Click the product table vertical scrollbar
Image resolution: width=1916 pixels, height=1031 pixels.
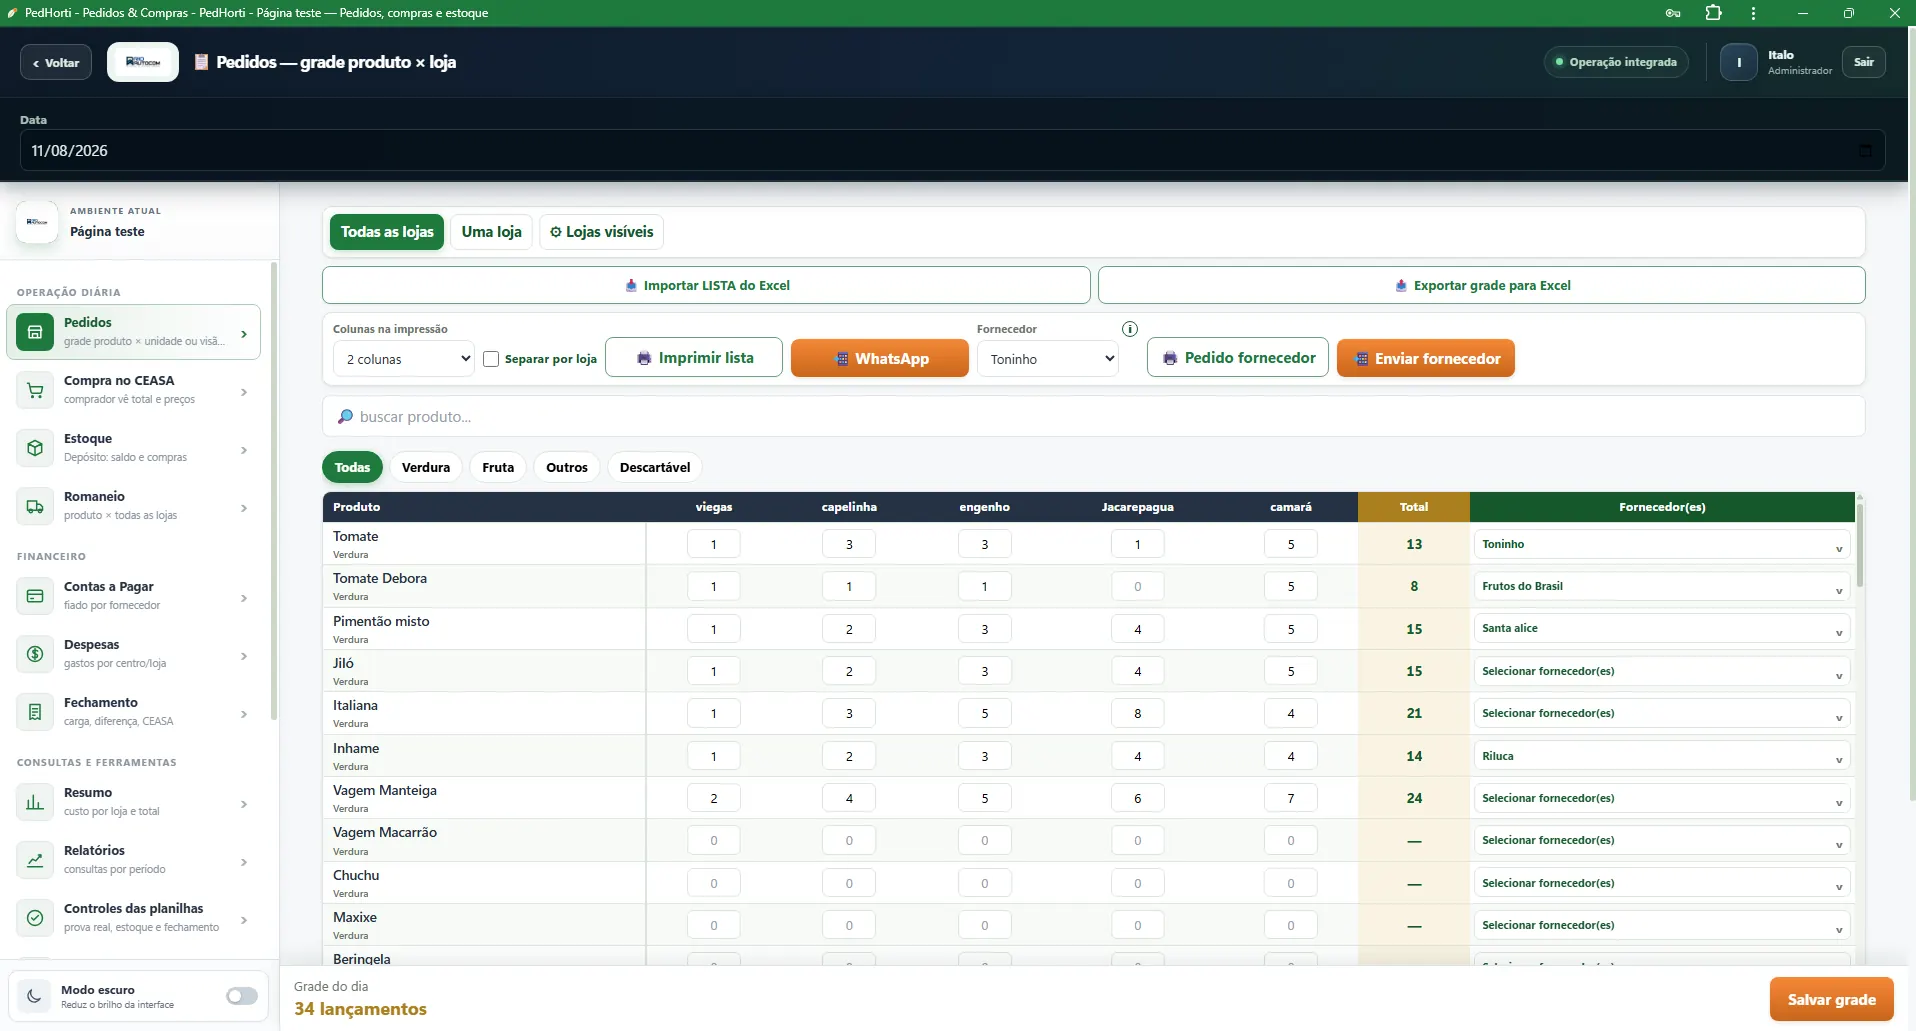pos(1860,545)
